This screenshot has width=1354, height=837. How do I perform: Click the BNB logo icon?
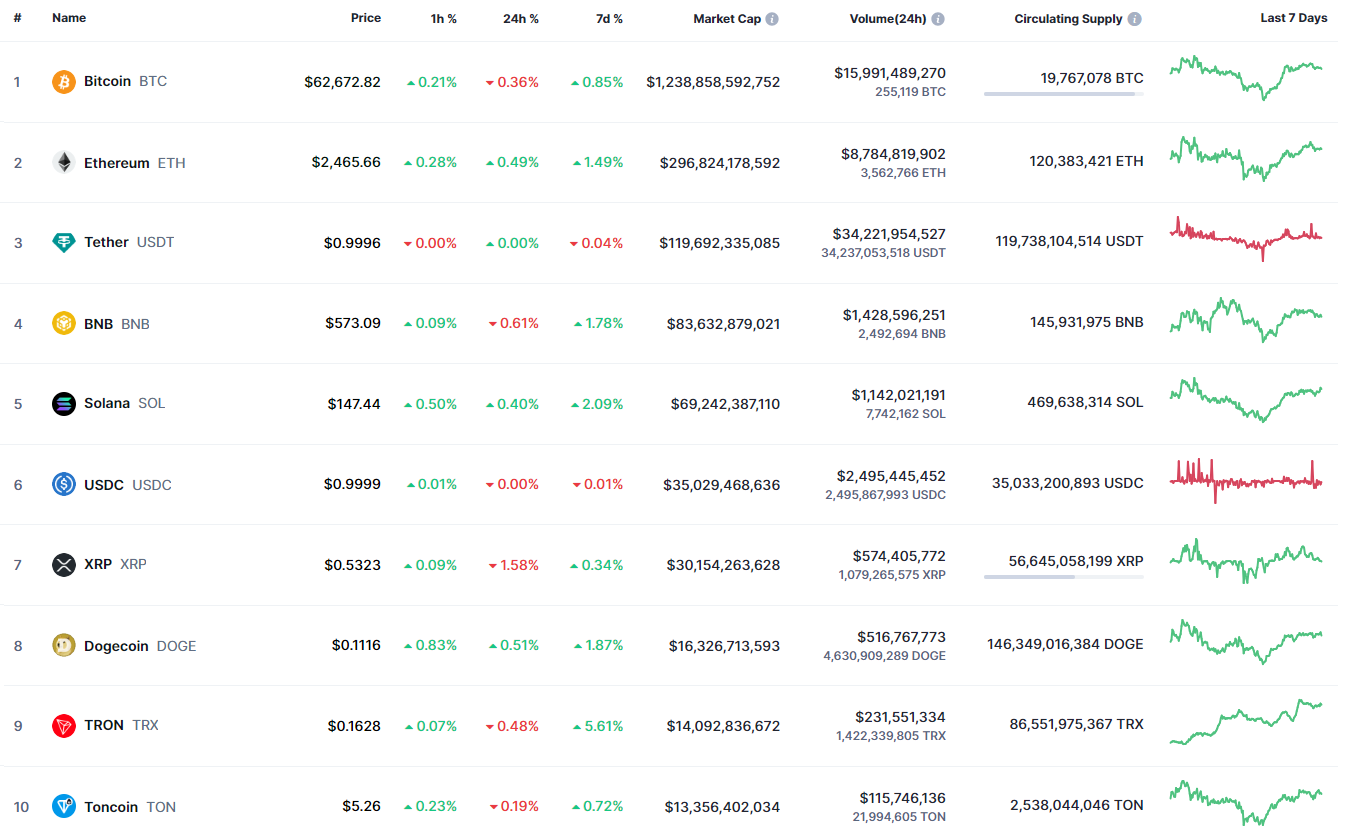point(64,324)
